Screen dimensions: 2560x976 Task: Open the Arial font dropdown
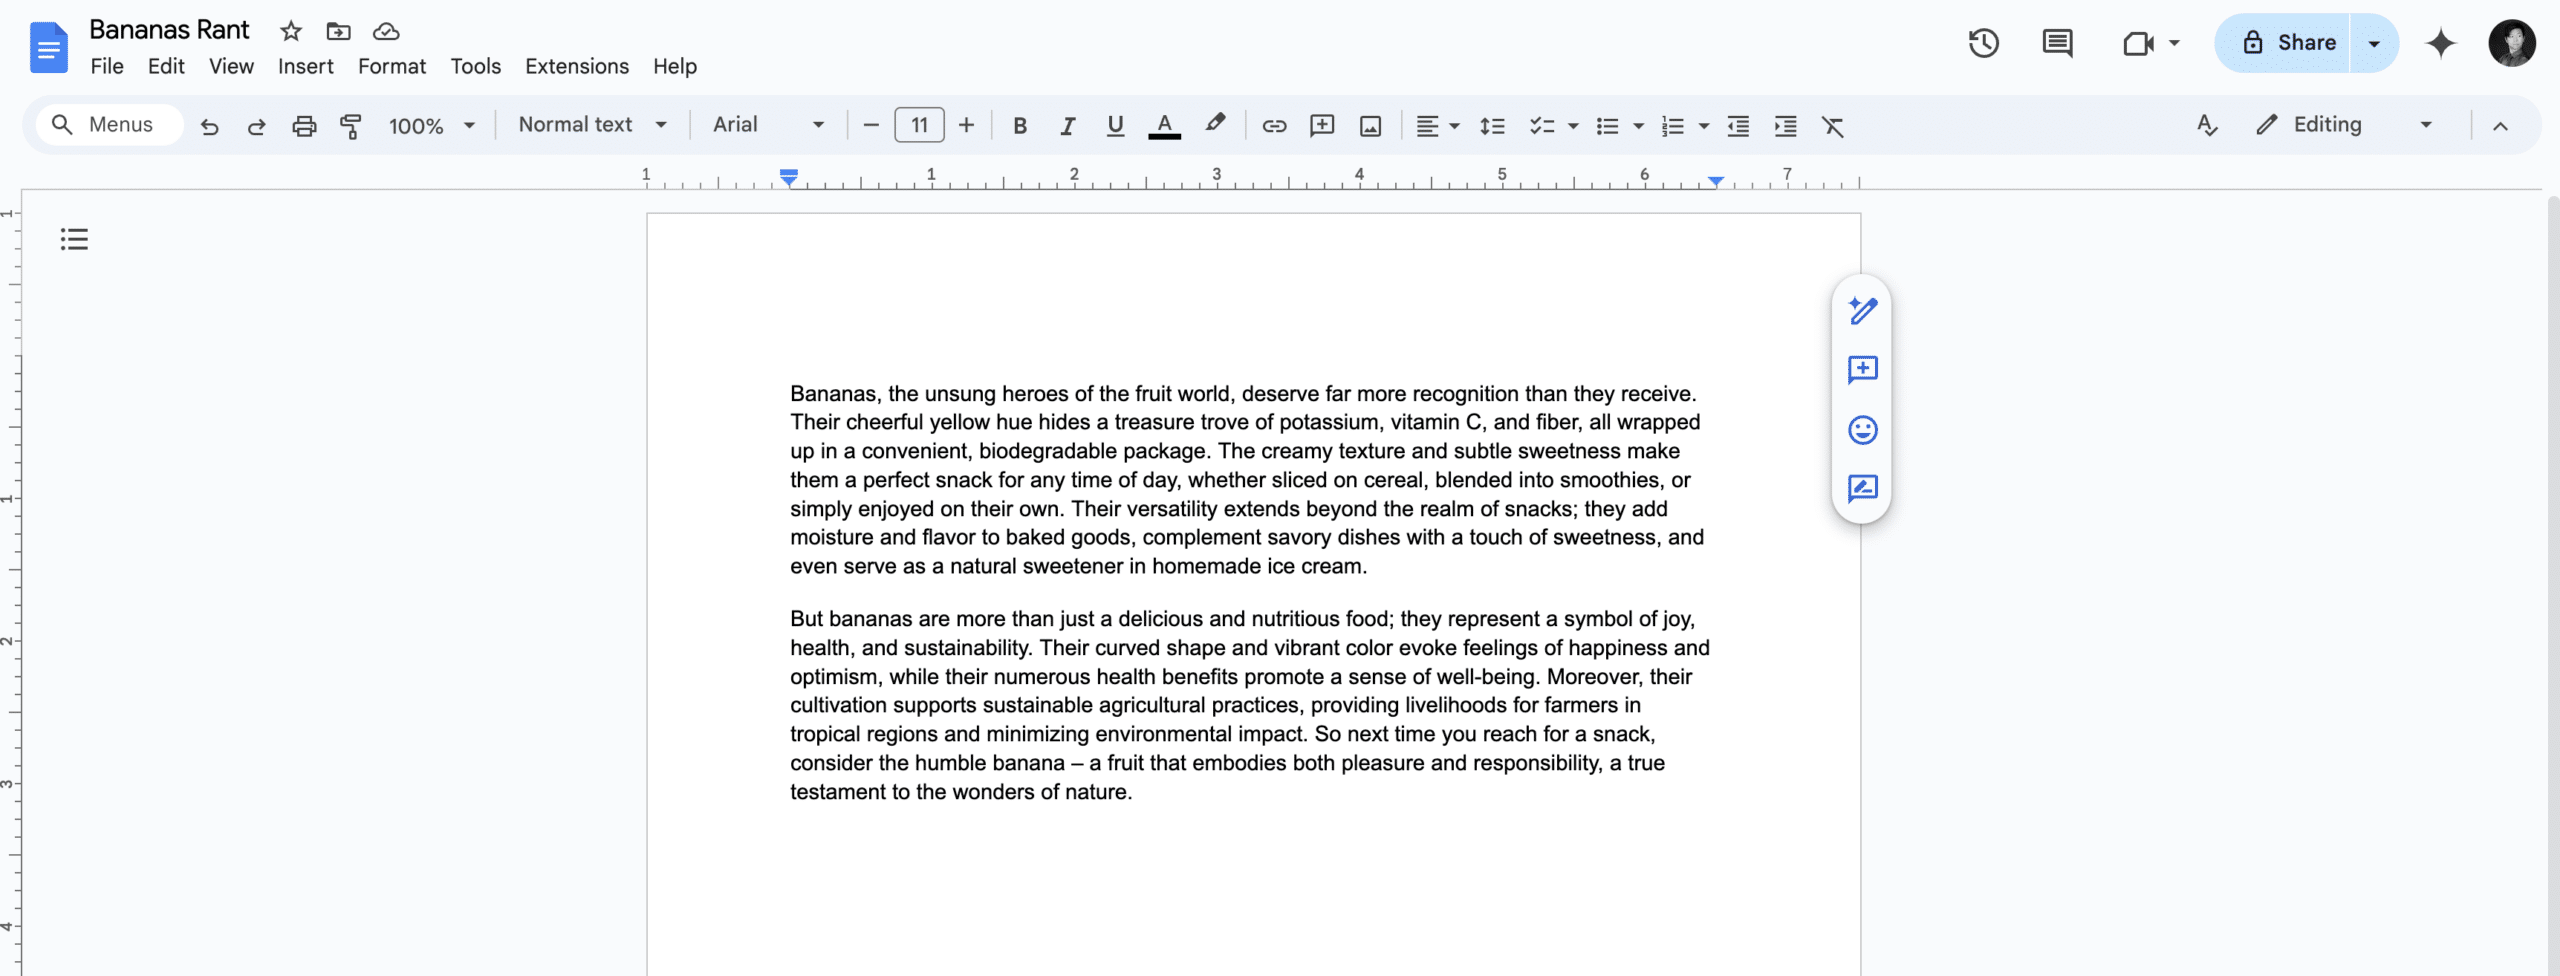768,125
